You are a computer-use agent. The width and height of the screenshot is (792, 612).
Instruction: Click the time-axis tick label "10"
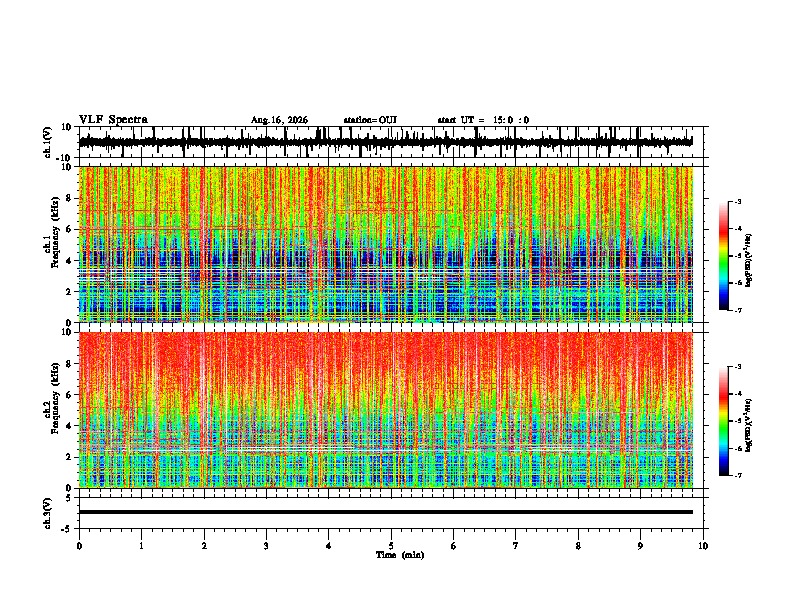[703, 546]
